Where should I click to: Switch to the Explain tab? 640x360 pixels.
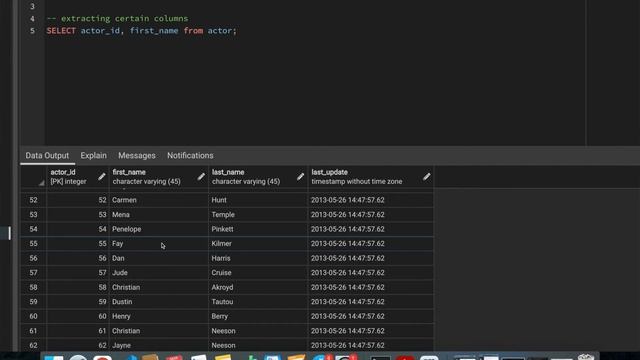point(93,156)
